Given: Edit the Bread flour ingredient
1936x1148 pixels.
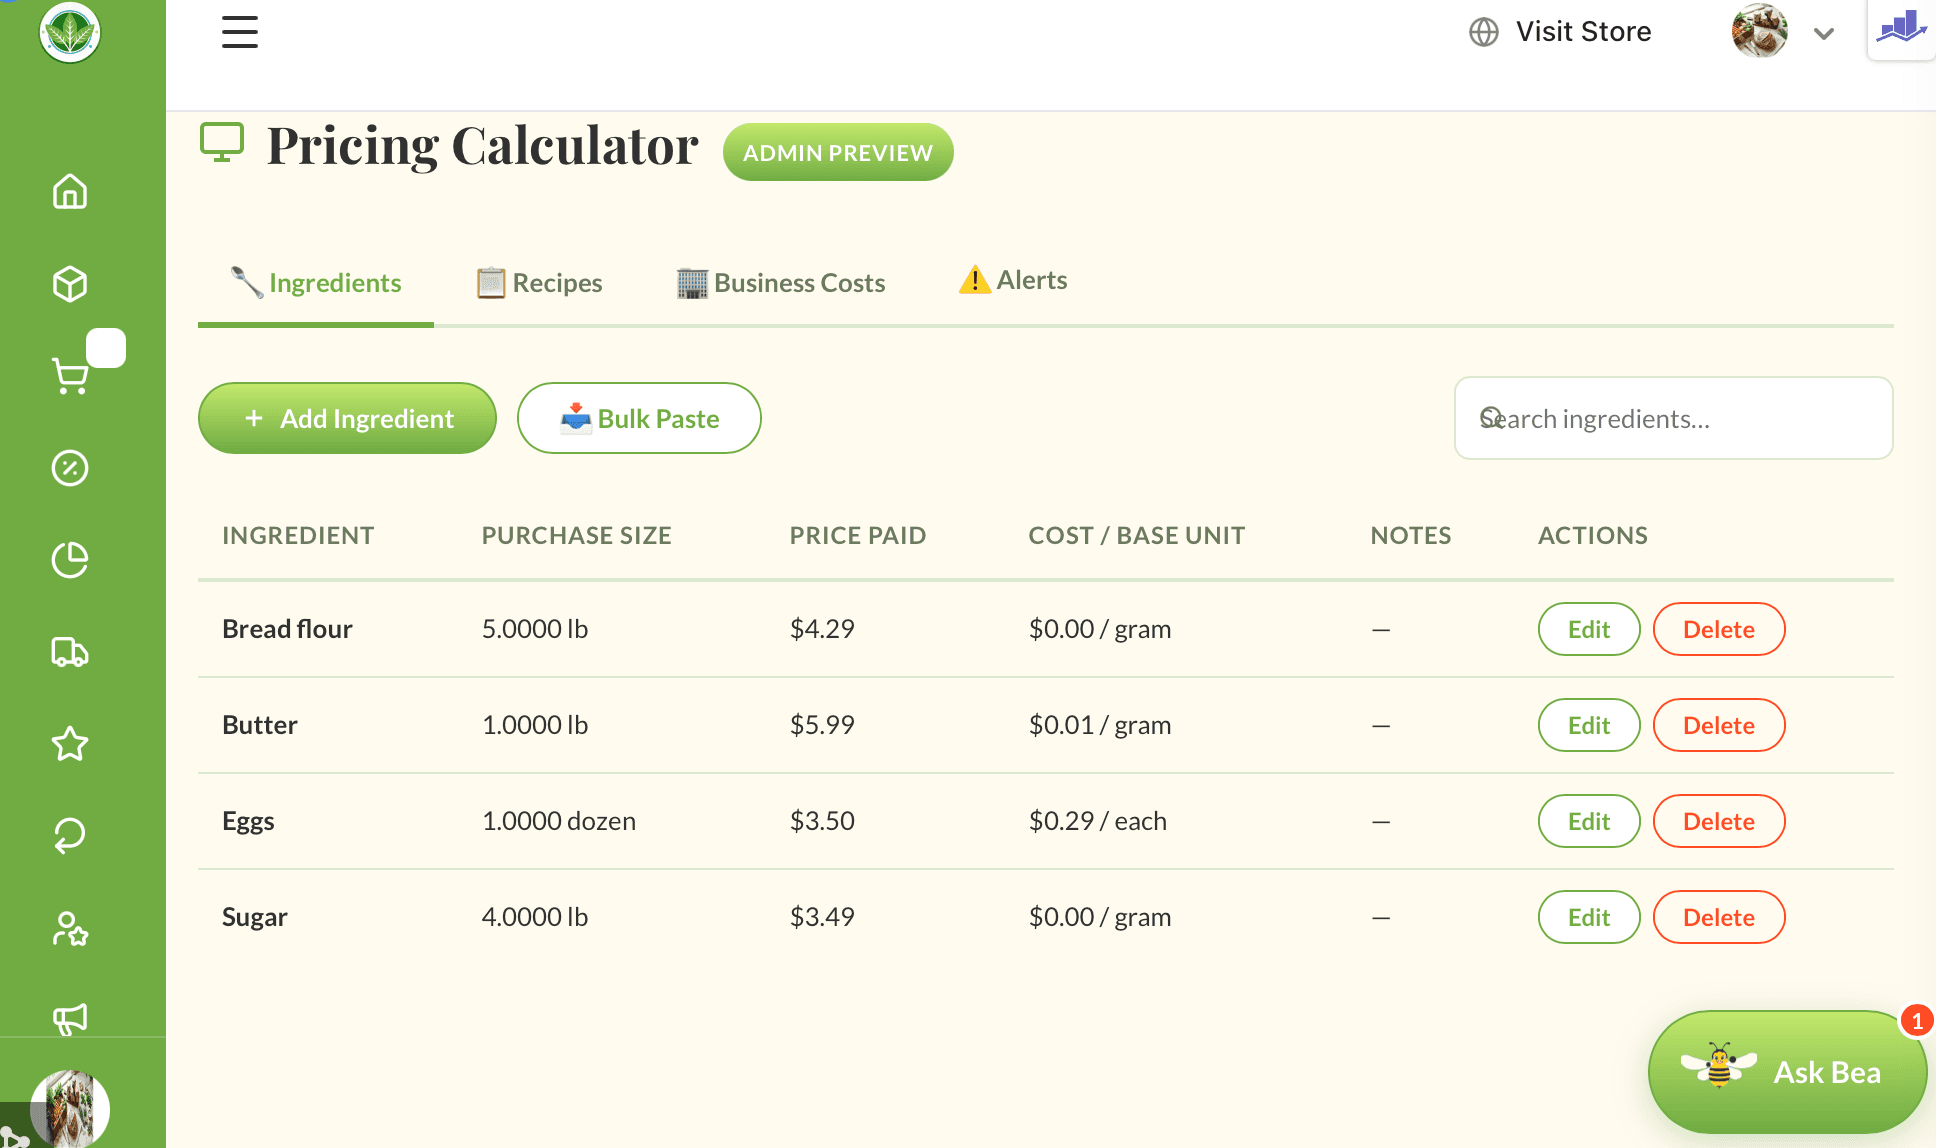Looking at the screenshot, I should pos(1588,629).
